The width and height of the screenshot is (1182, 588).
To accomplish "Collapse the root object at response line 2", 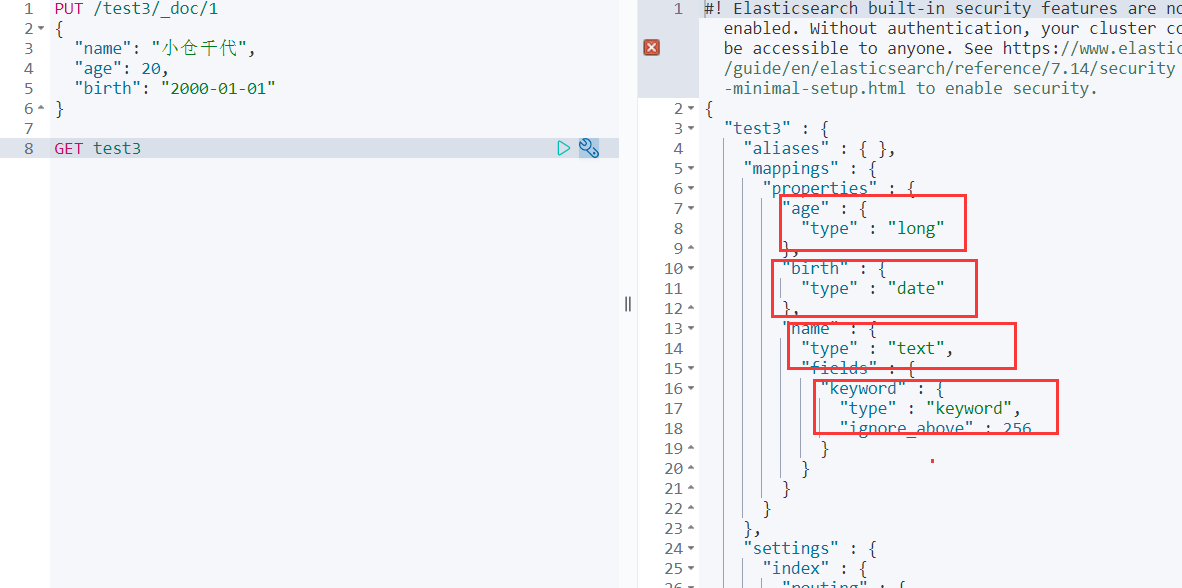I will coord(691,109).
